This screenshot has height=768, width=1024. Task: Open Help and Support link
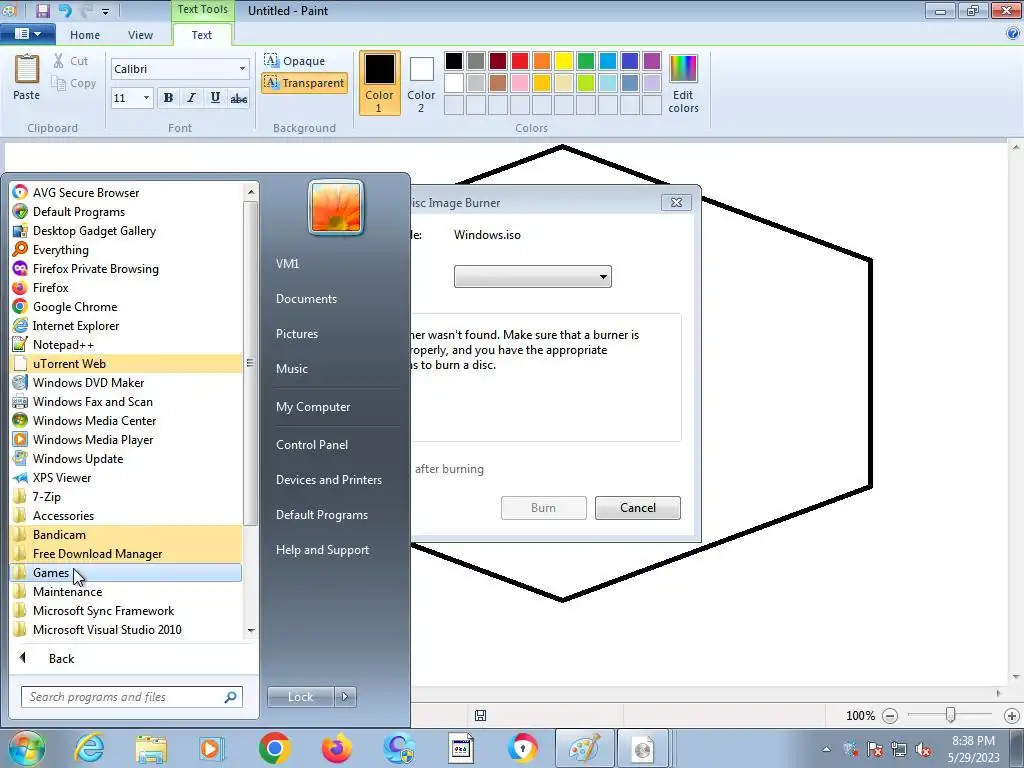tap(322, 550)
